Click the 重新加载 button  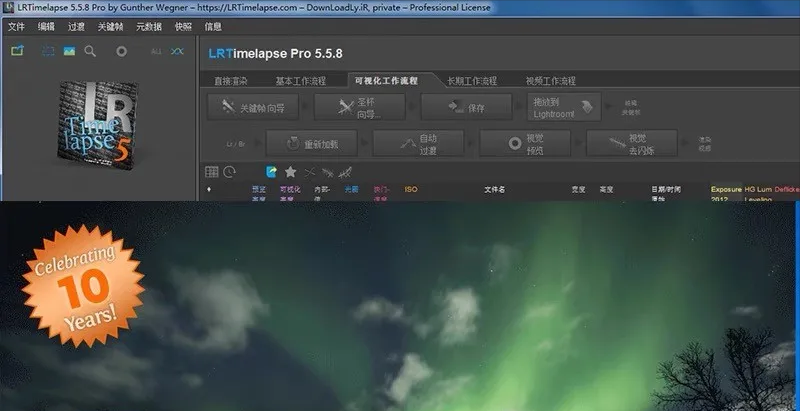click(x=312, y=144)
